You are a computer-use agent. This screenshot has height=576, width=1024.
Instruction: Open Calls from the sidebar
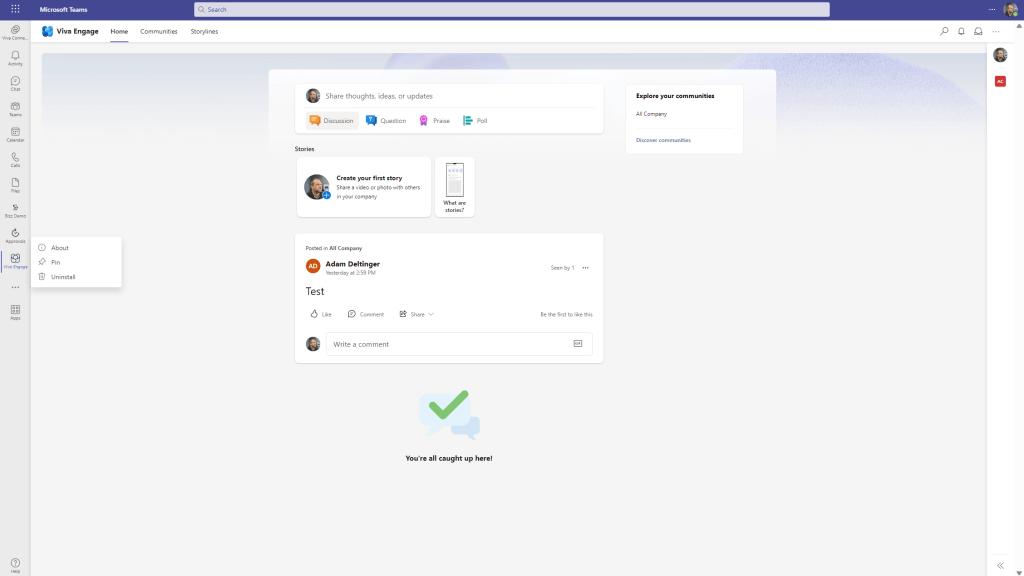(x=15, y=159)
